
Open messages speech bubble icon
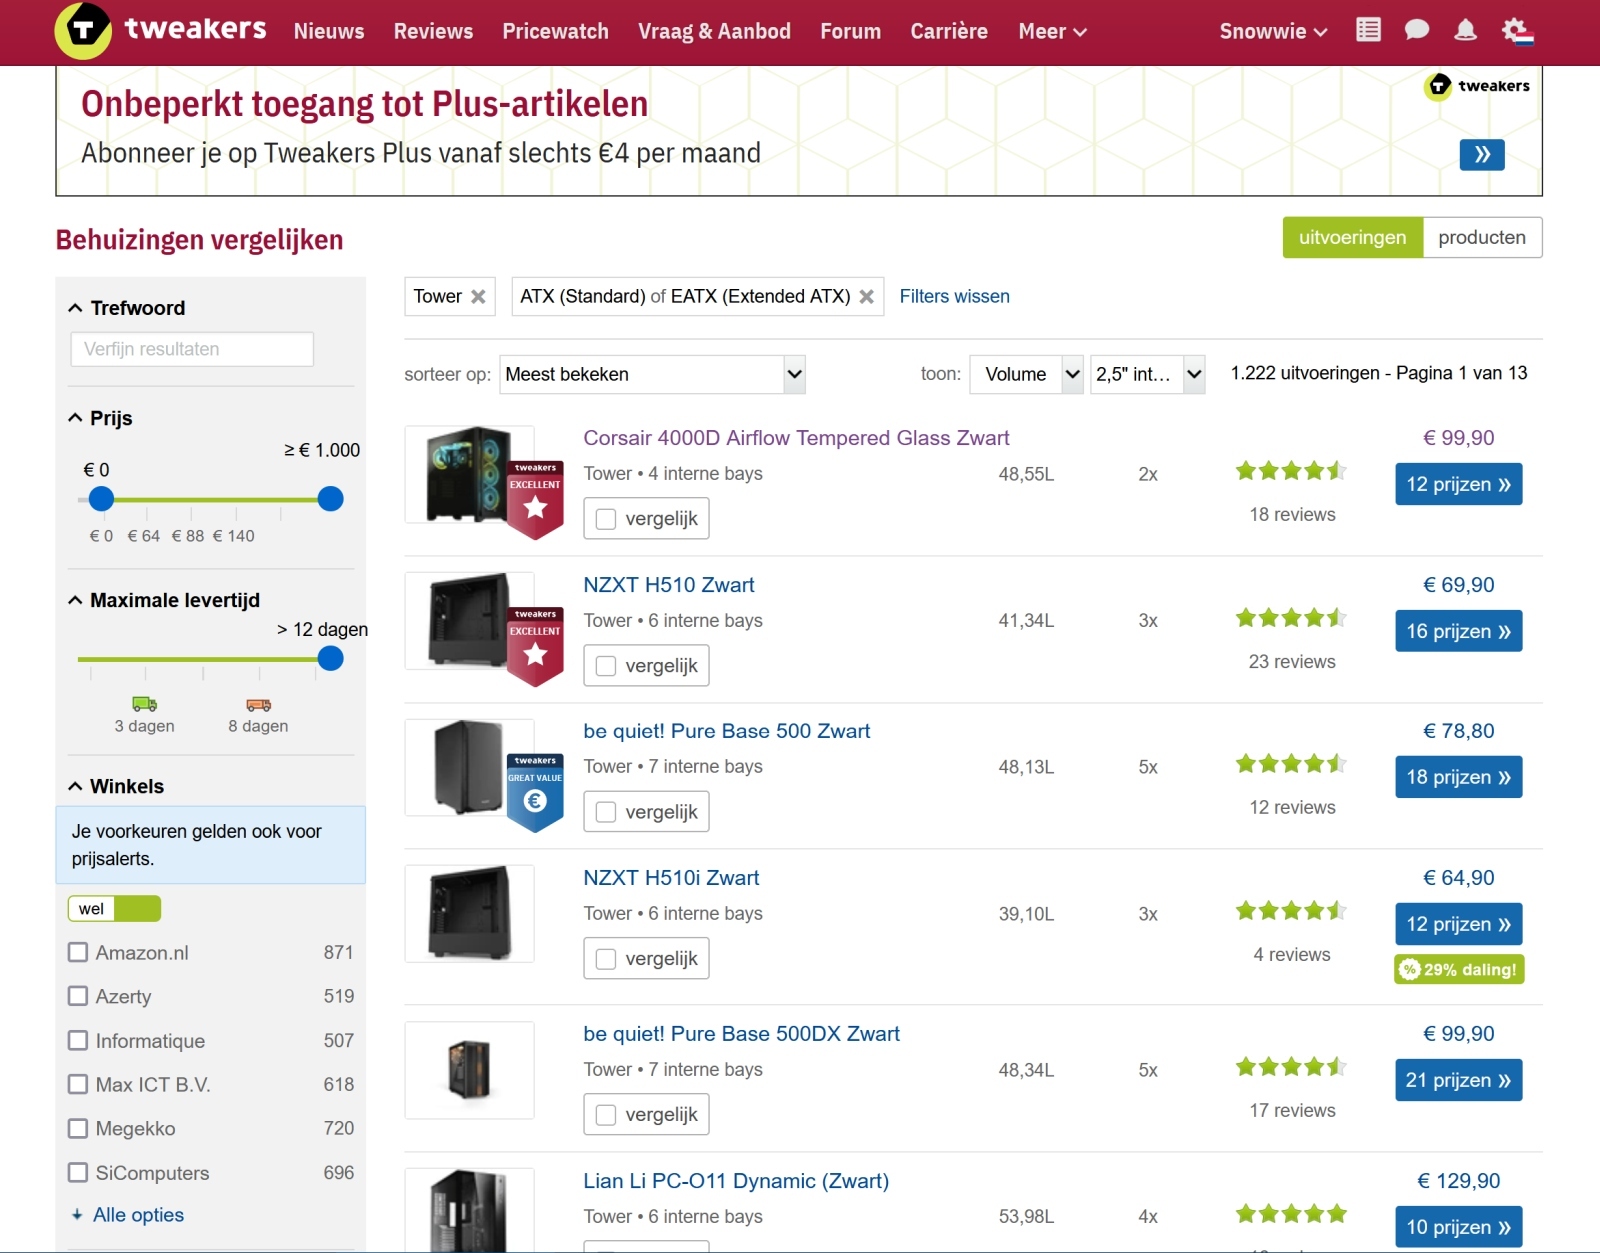click(x=1417, y=30)
